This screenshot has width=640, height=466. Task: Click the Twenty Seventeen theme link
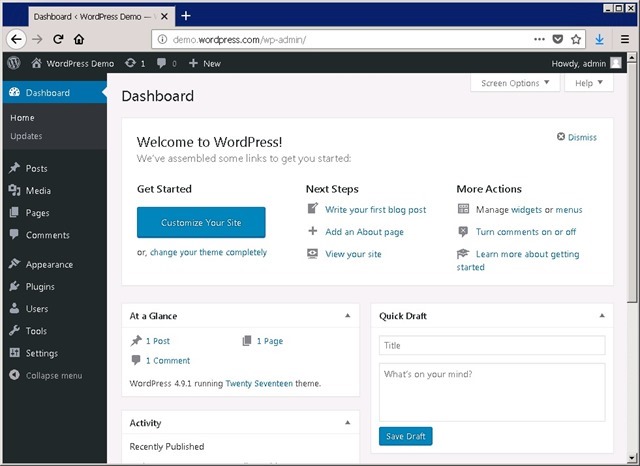tap(259, 384)
